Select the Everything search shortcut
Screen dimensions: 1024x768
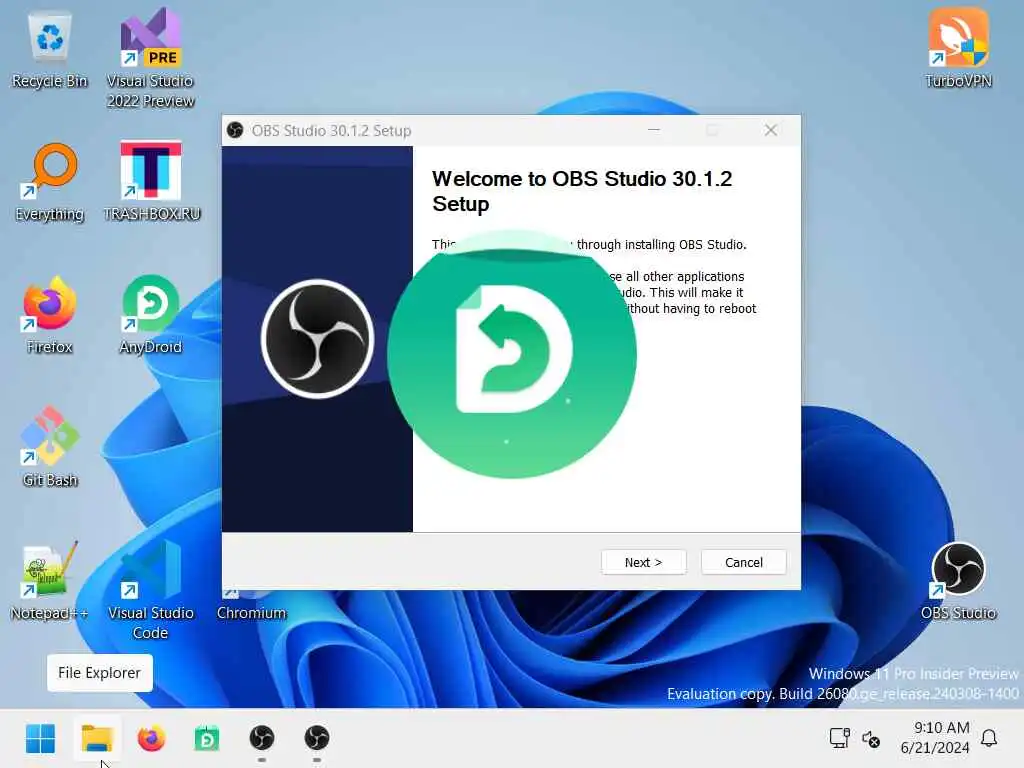tap(50, 183)
